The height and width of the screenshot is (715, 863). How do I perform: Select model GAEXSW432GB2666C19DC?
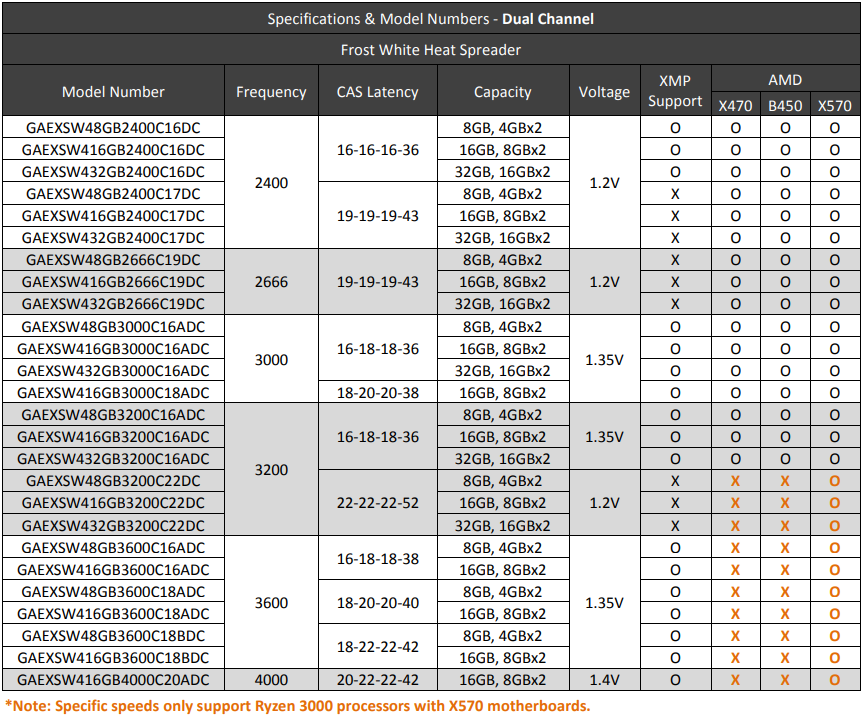113,304
